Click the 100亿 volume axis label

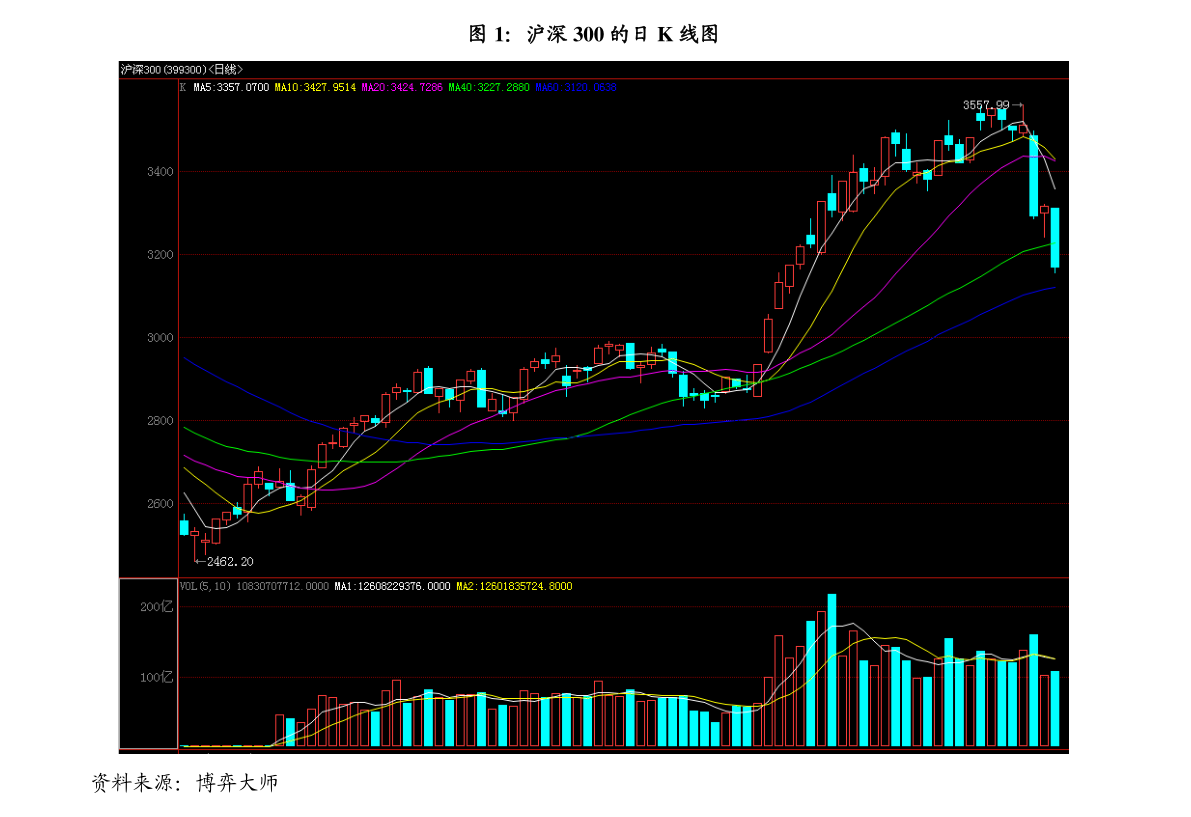coord(156,677)
